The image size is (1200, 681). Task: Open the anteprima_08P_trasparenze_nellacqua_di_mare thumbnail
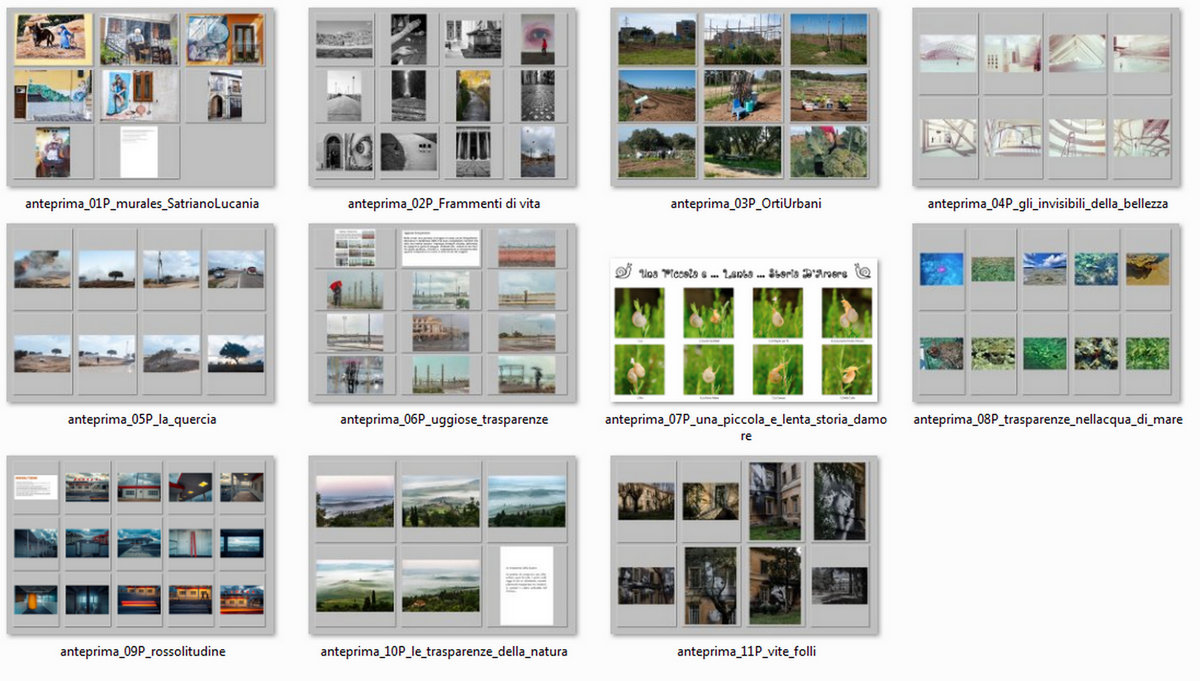pyautogui.click(x=1047, y=313)
